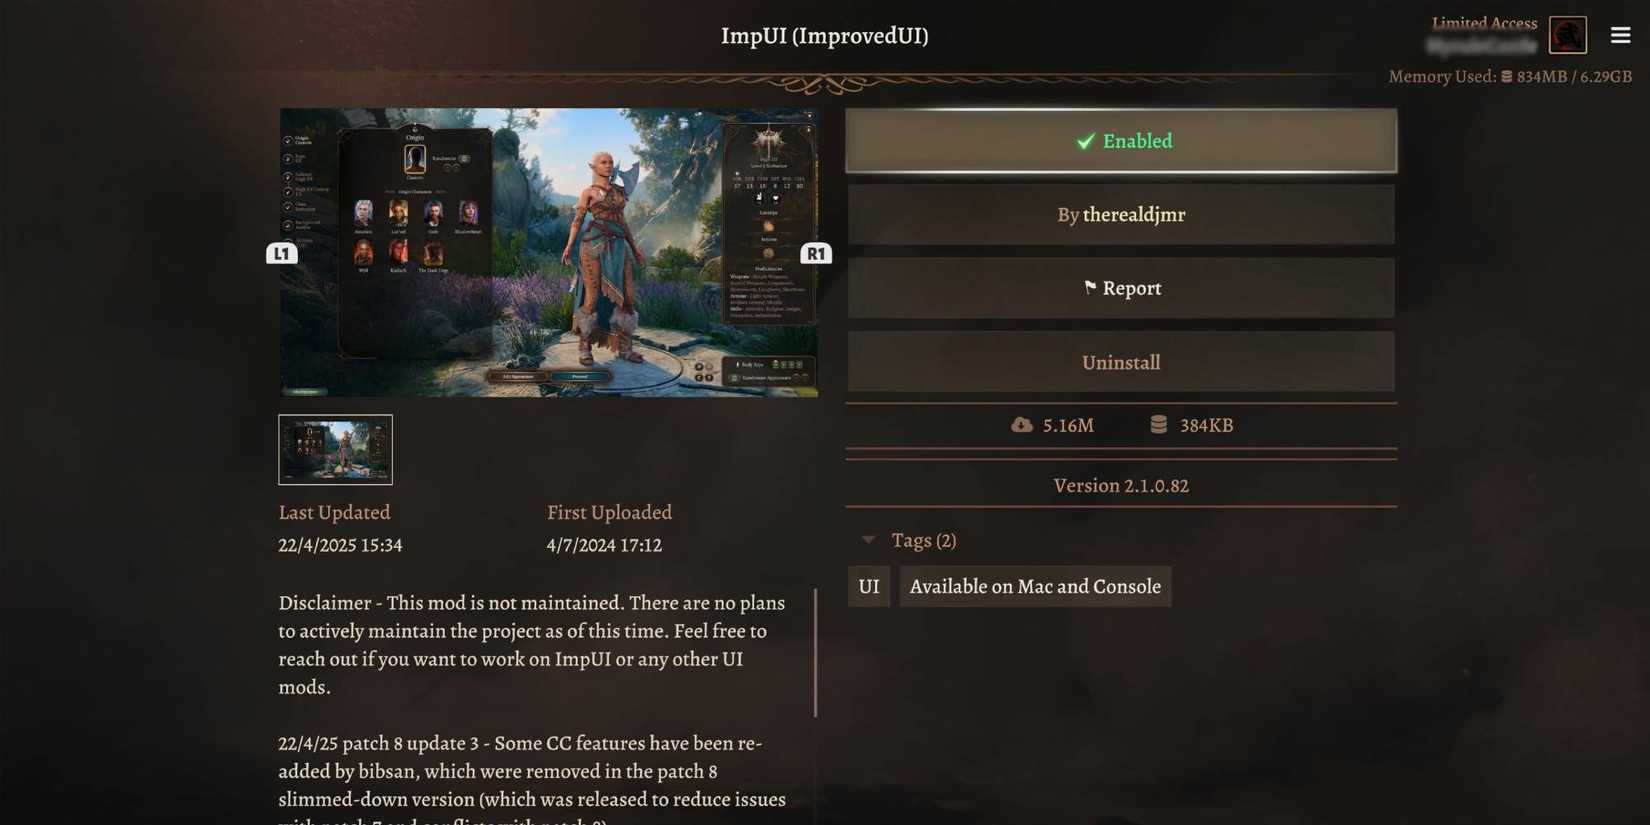
Task: Show previous image with L1 icon
Action: click(x=281, y=253)
